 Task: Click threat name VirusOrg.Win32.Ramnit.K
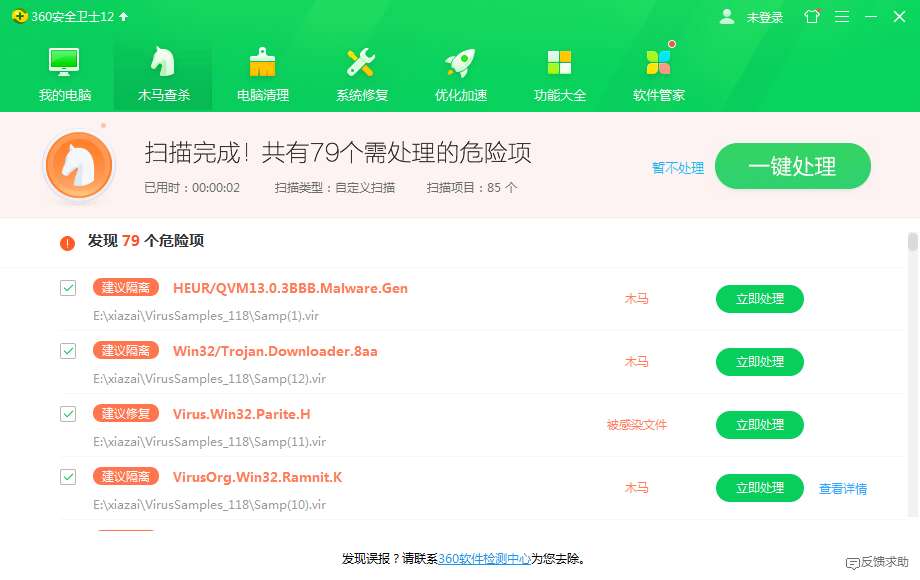[258, 477]
